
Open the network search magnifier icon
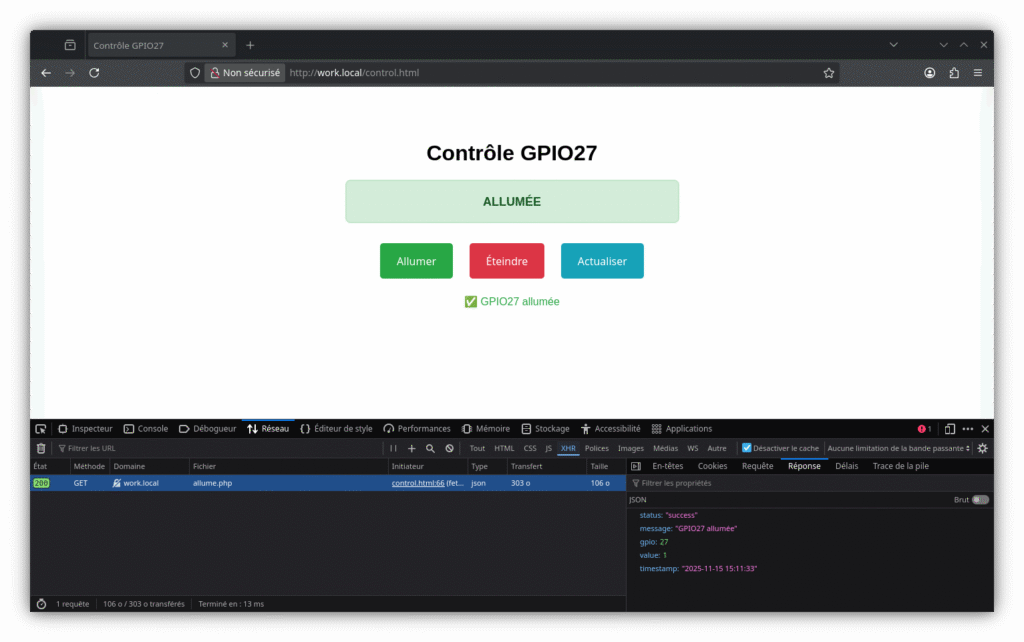430,449
